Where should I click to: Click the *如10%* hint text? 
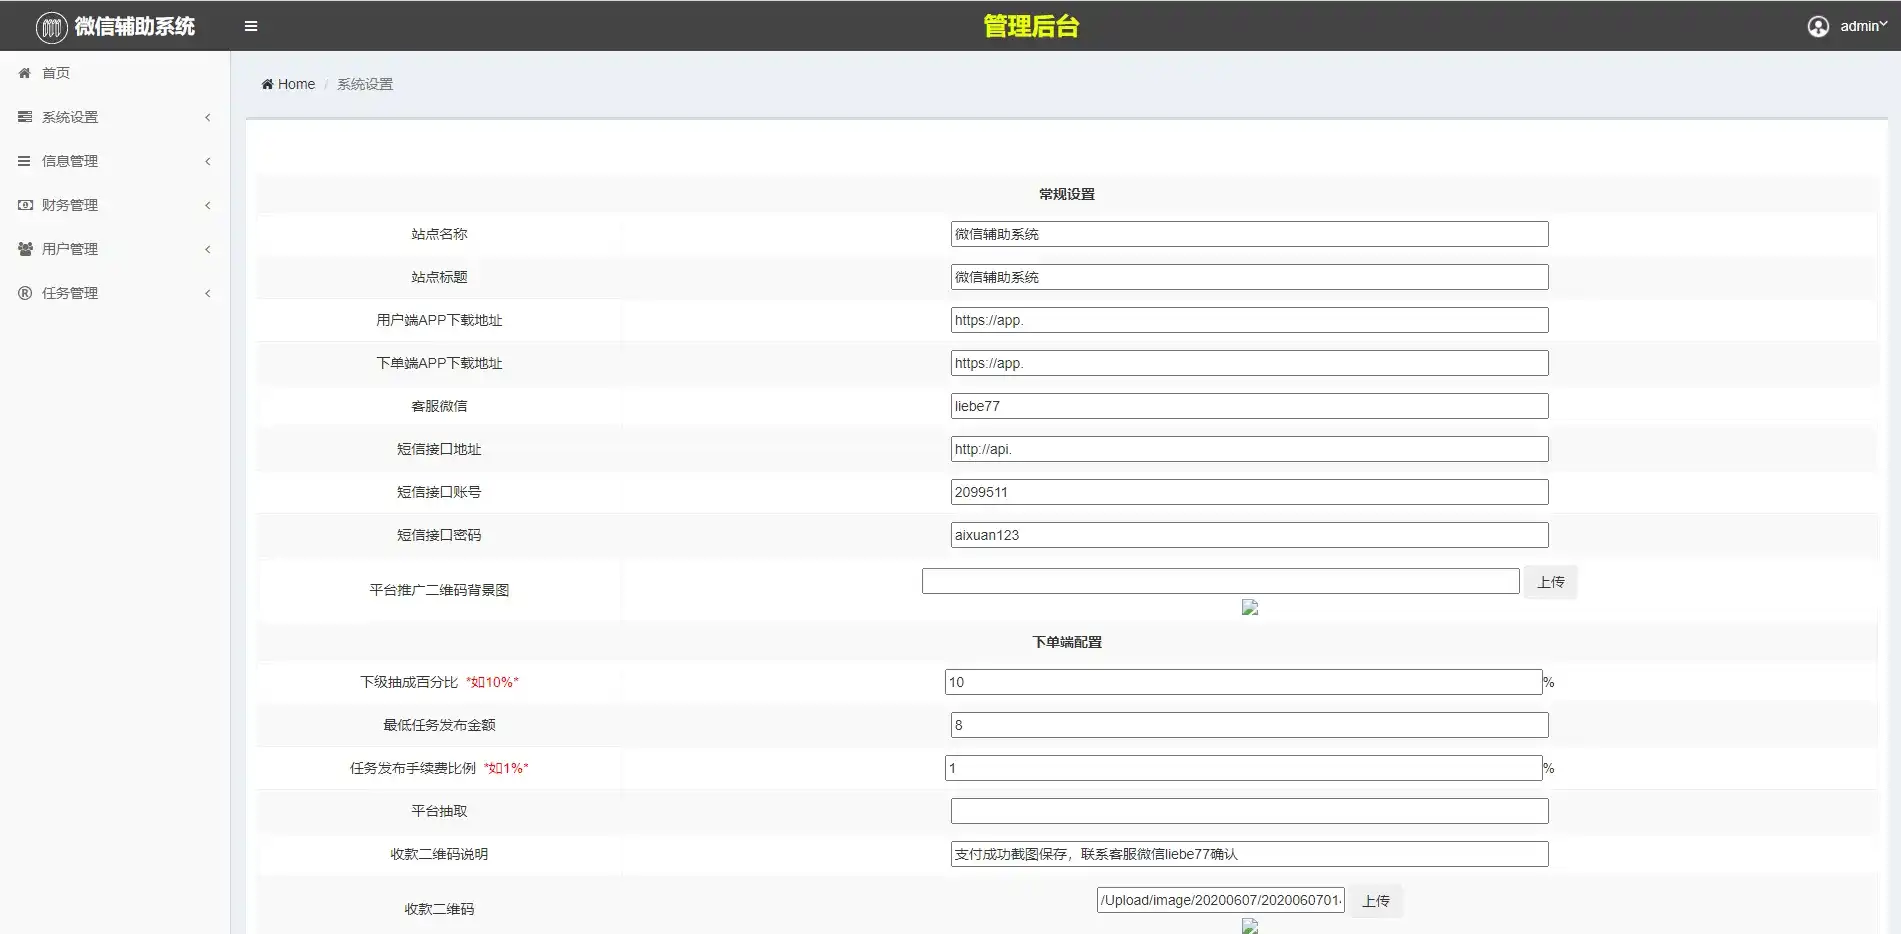tap(492, 682)
